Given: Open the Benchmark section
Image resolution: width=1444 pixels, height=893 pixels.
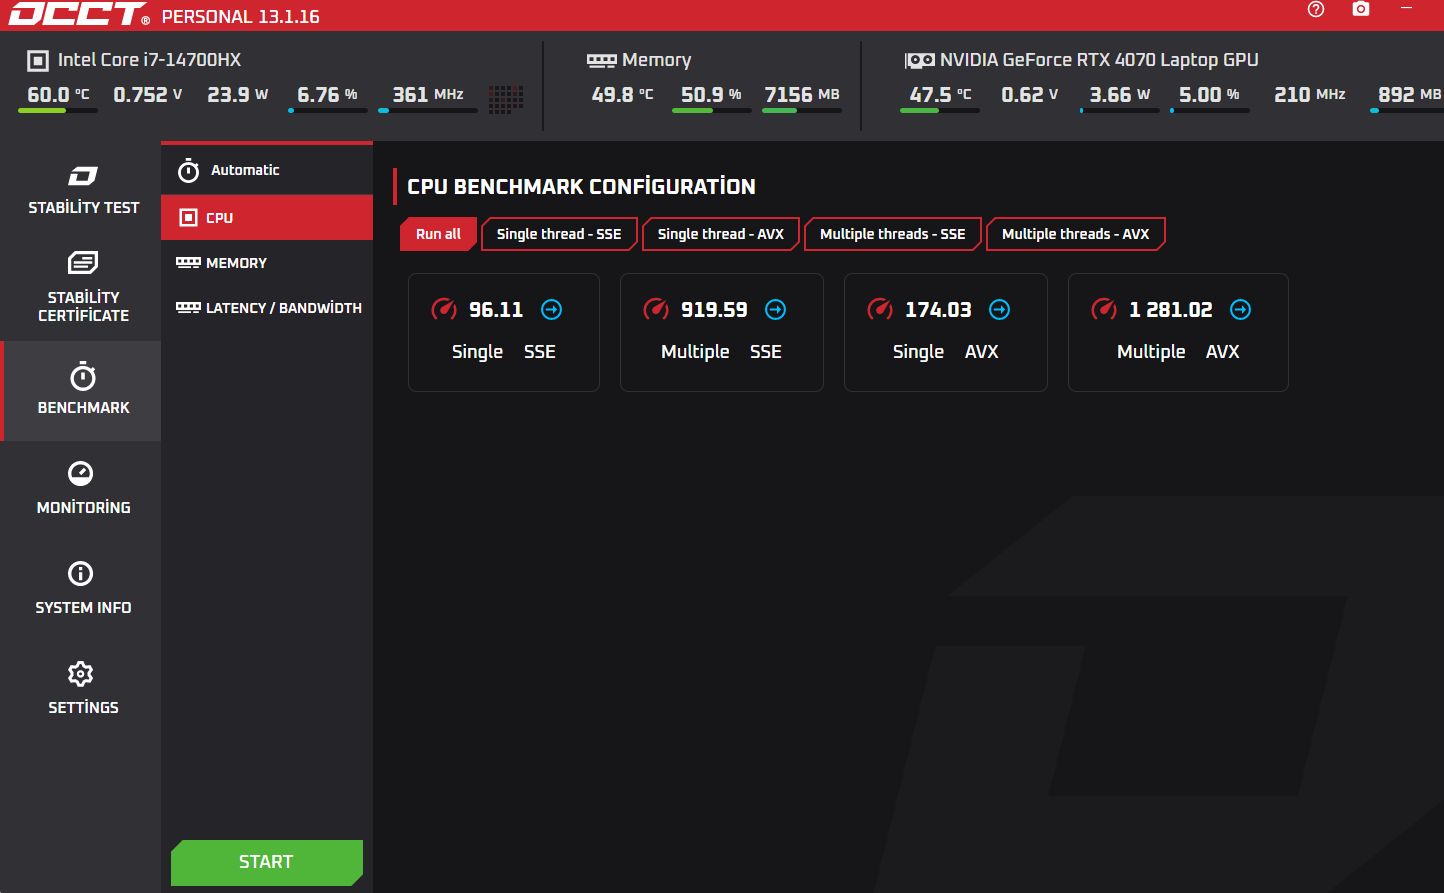Looking at the screenshot, I should 83,391.
